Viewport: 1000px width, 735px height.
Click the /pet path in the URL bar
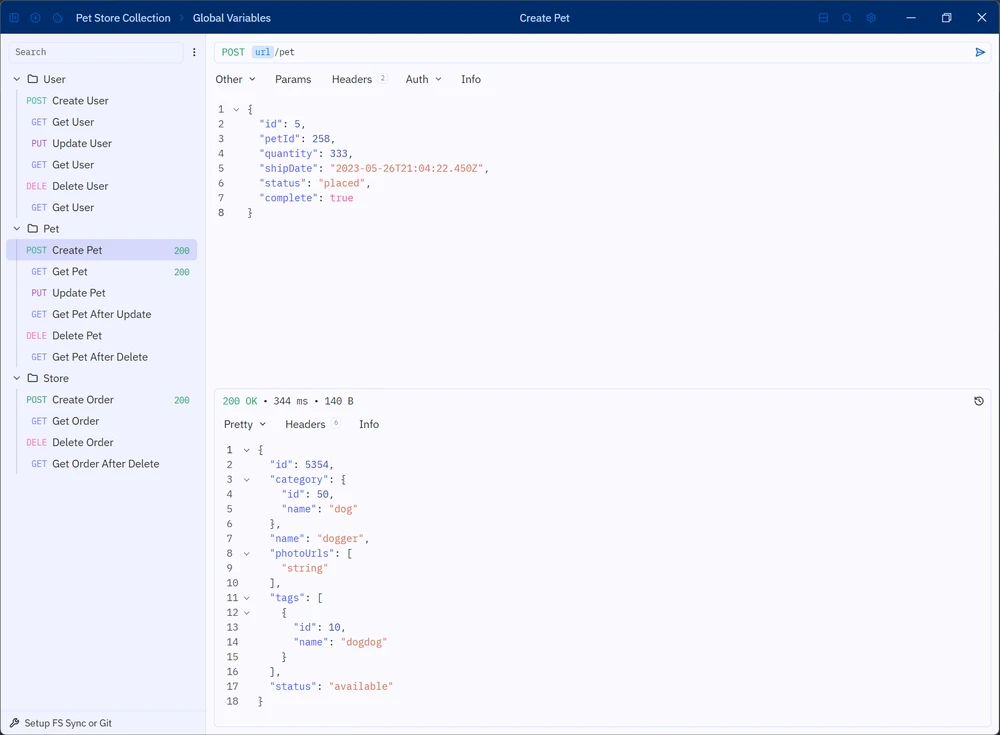coord(284,52)
